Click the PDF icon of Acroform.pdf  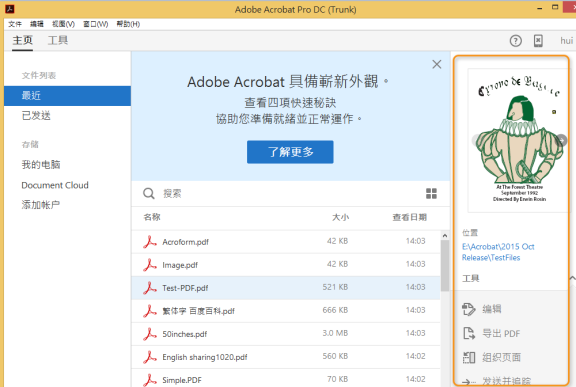click(x=150, y=242)
